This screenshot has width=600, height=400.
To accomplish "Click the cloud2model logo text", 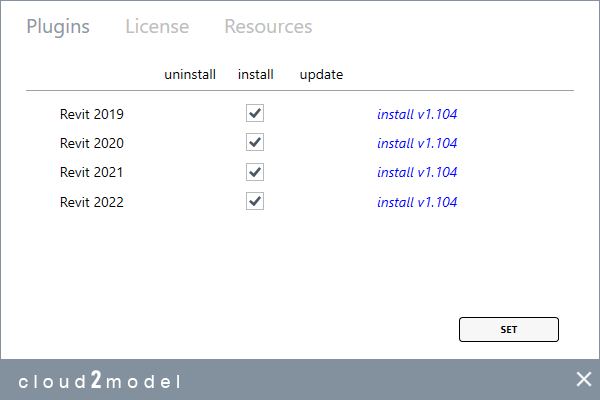I will click(100, 380).
